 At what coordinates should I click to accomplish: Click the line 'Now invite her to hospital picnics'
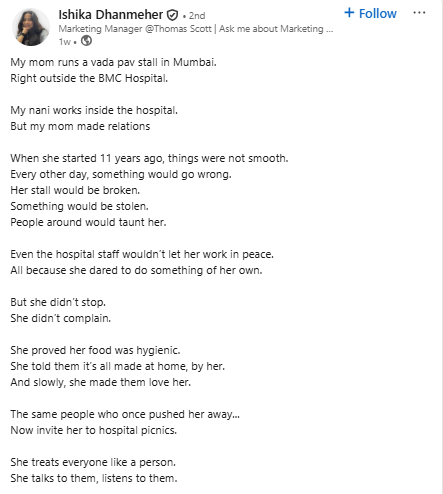[93, 430]
